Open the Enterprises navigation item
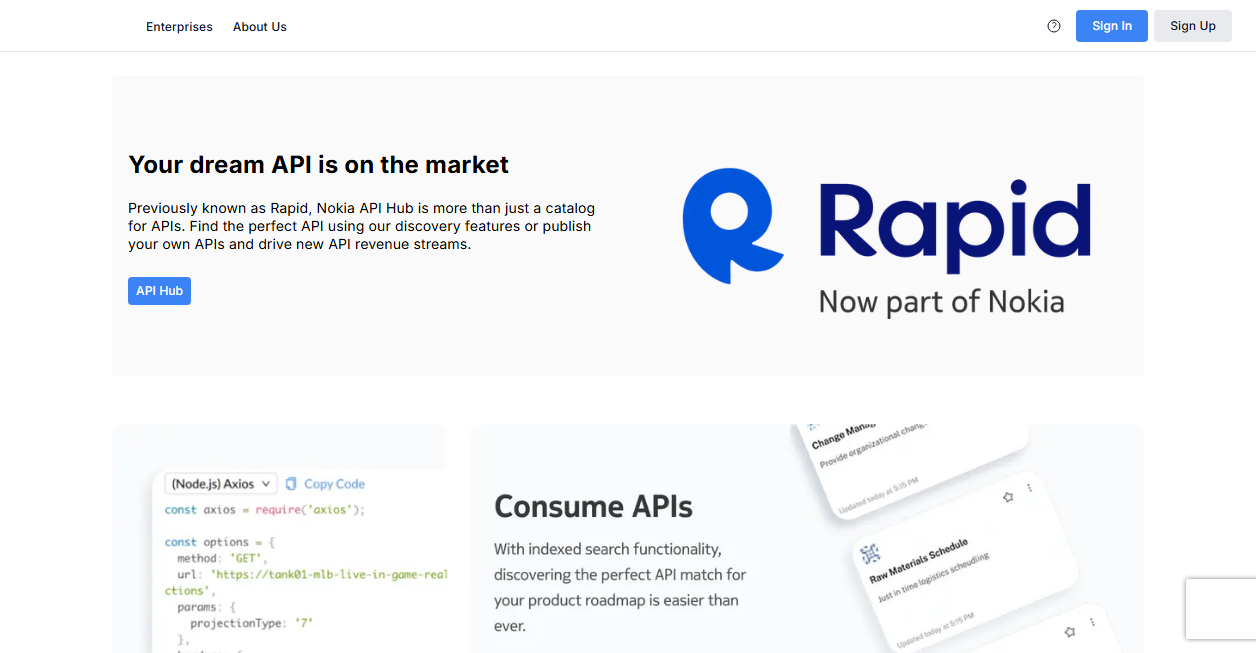Viewport: 1256px width, 653px height. (x=179, y=27)
